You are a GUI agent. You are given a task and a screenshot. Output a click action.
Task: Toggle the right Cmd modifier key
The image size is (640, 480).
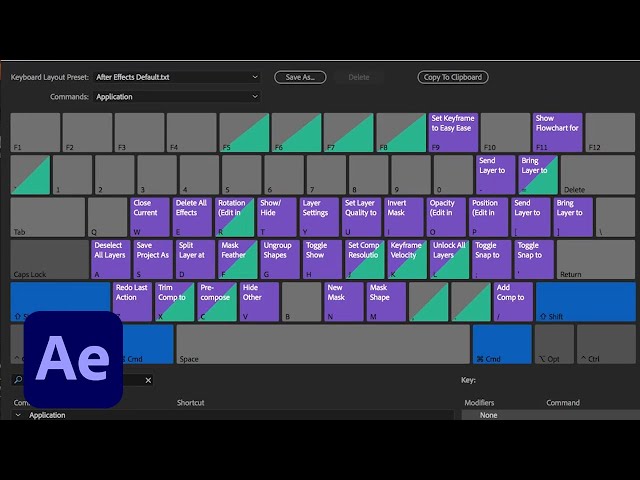[x=502, y=344]
